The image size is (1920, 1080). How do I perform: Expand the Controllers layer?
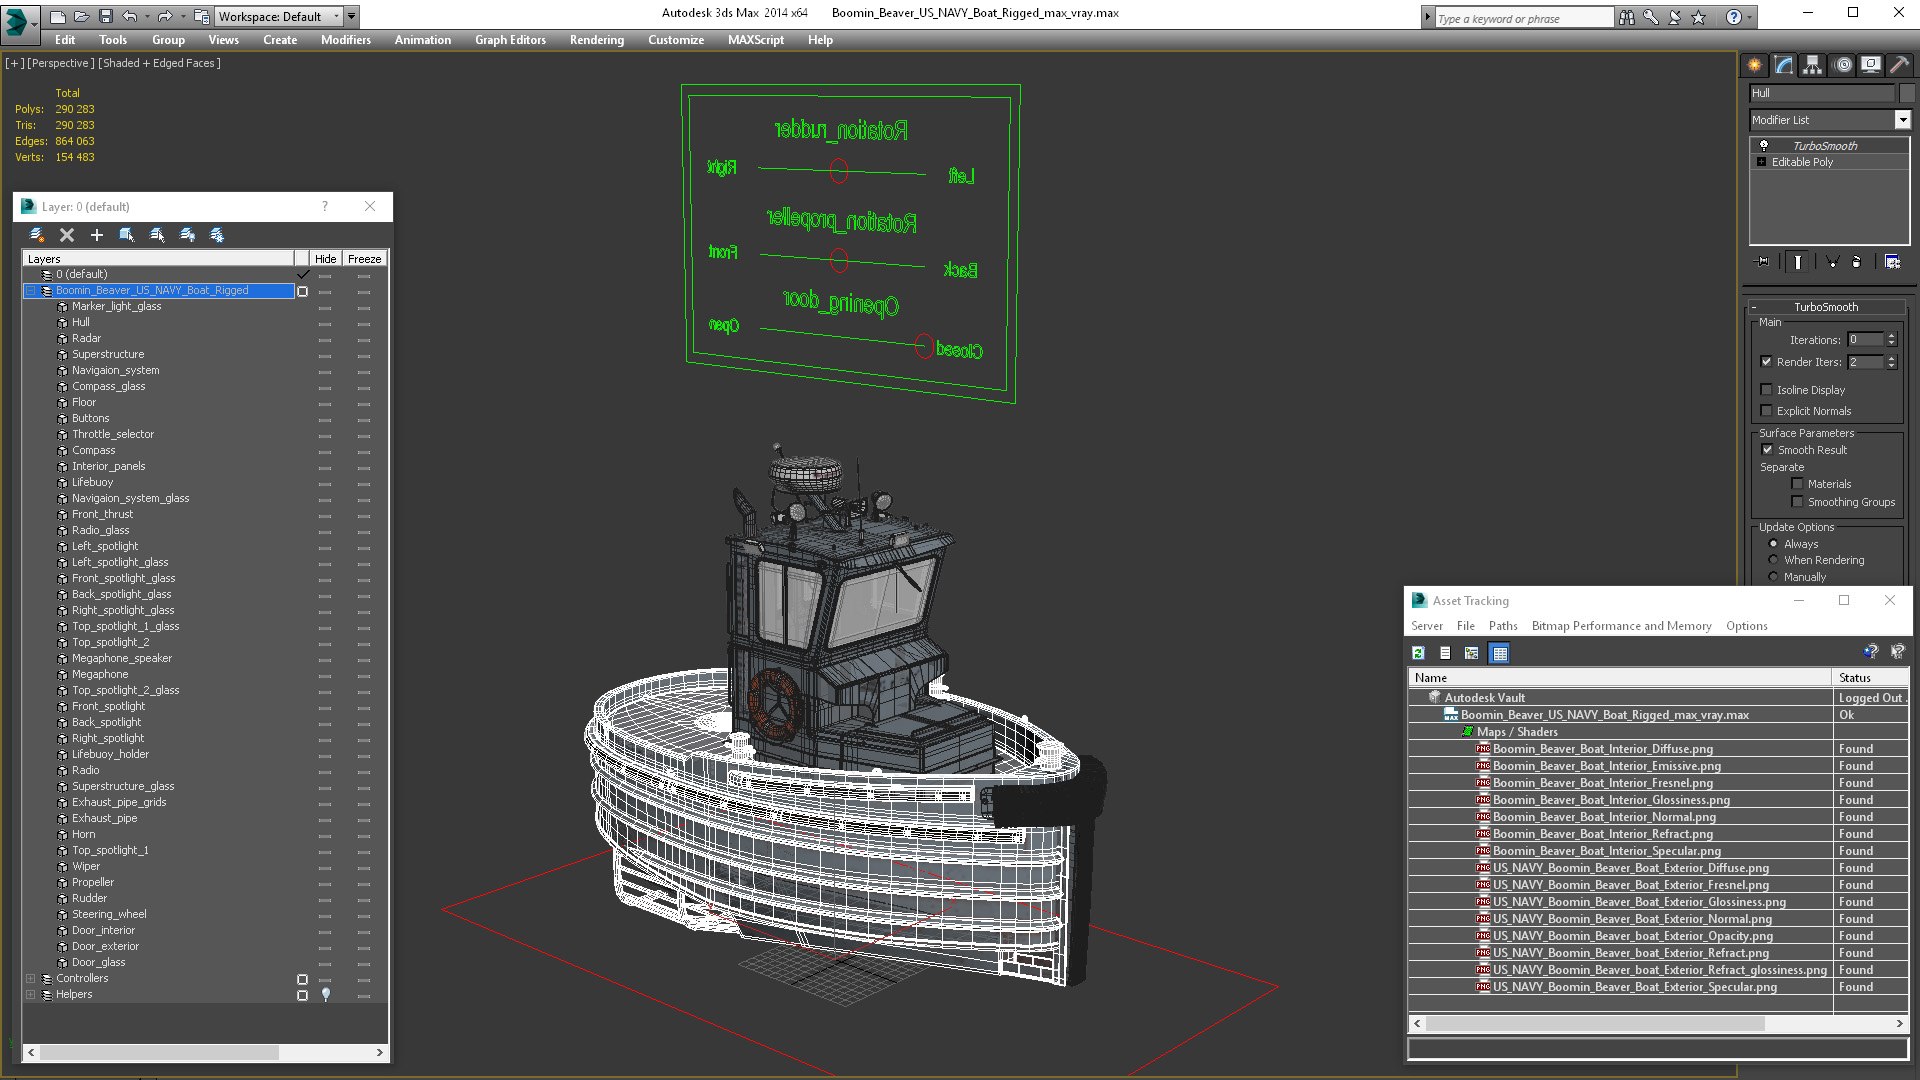click(31, 979)
